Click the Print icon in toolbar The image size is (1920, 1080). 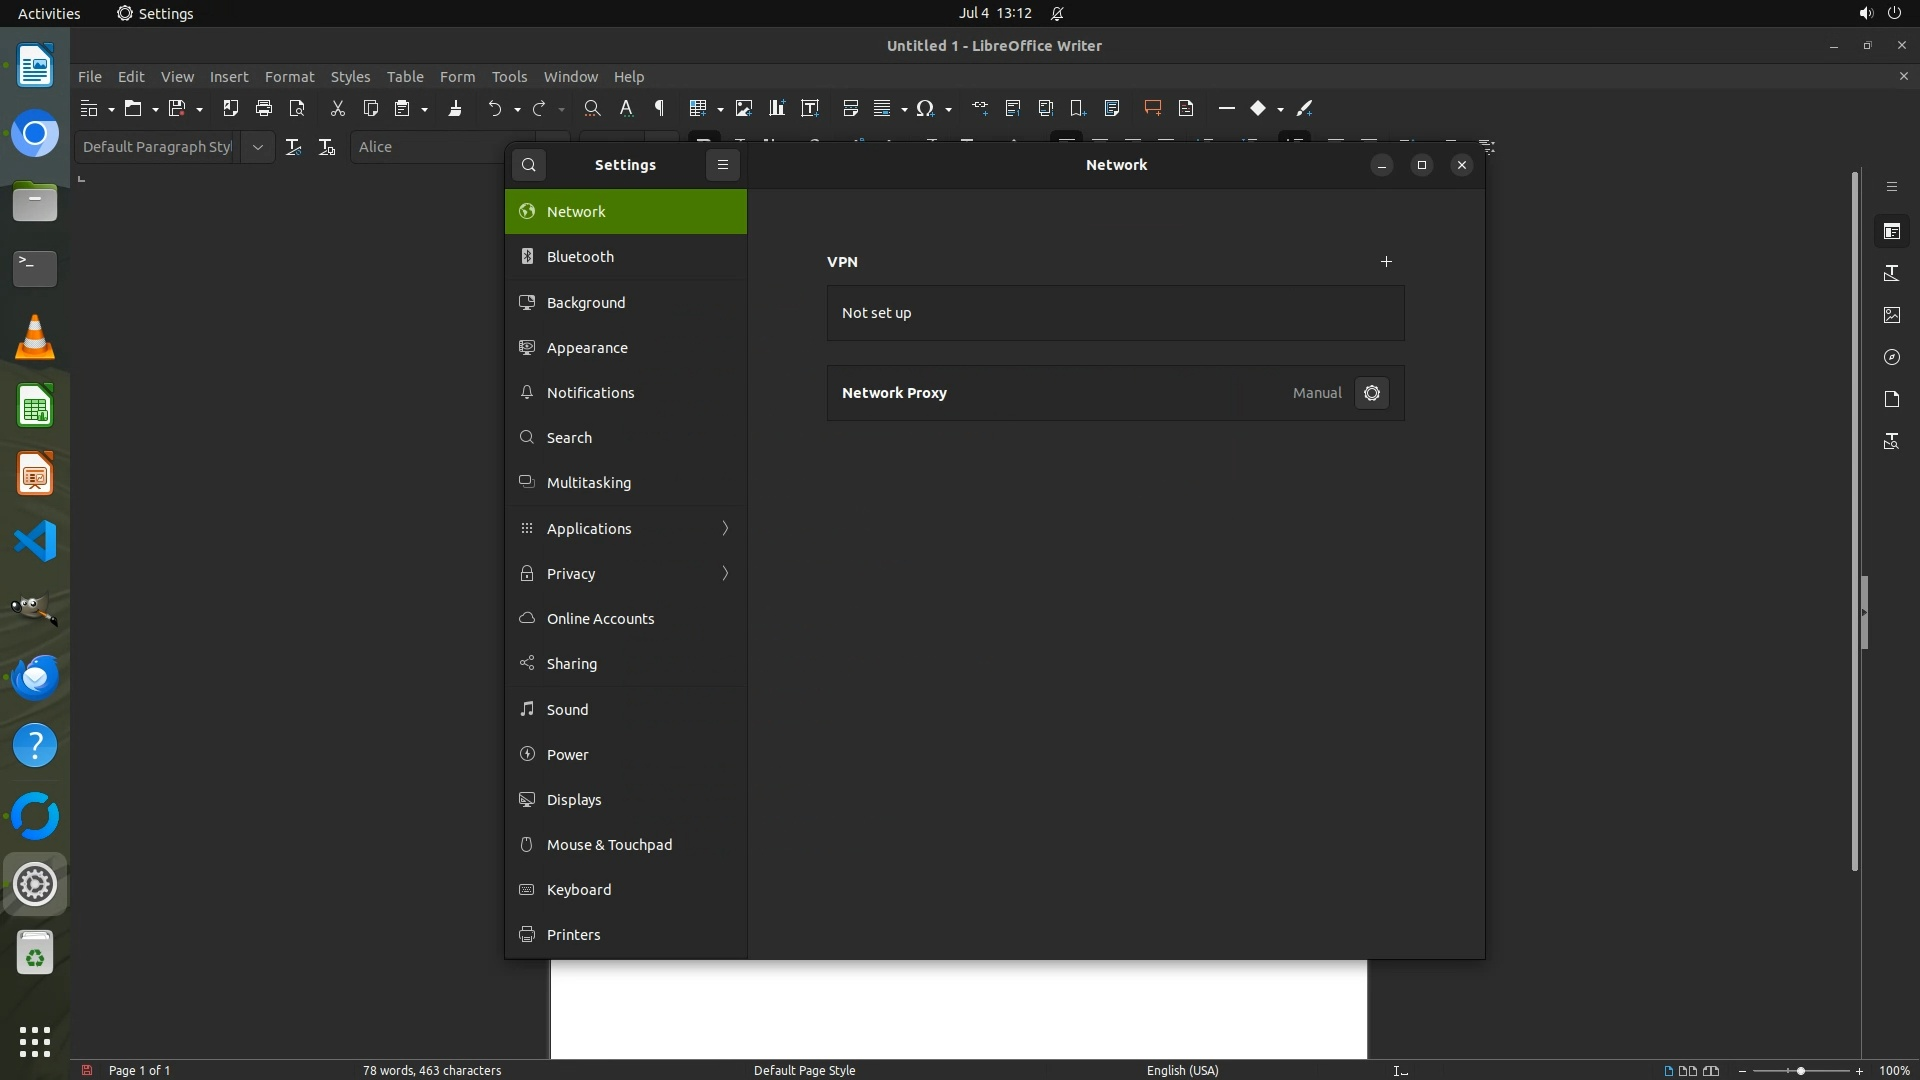tap(264, 108)
